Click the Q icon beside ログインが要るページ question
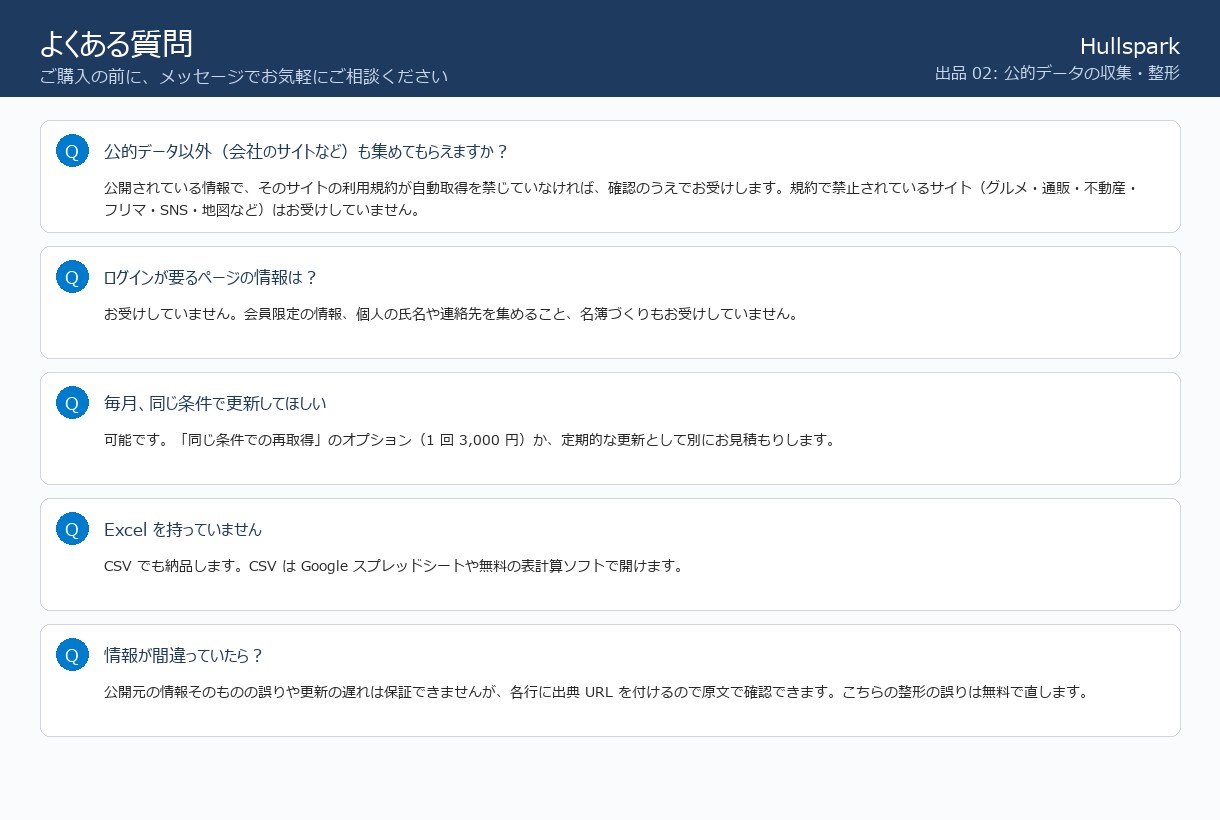The image size is (1220, 820). [x=72, y=277]
